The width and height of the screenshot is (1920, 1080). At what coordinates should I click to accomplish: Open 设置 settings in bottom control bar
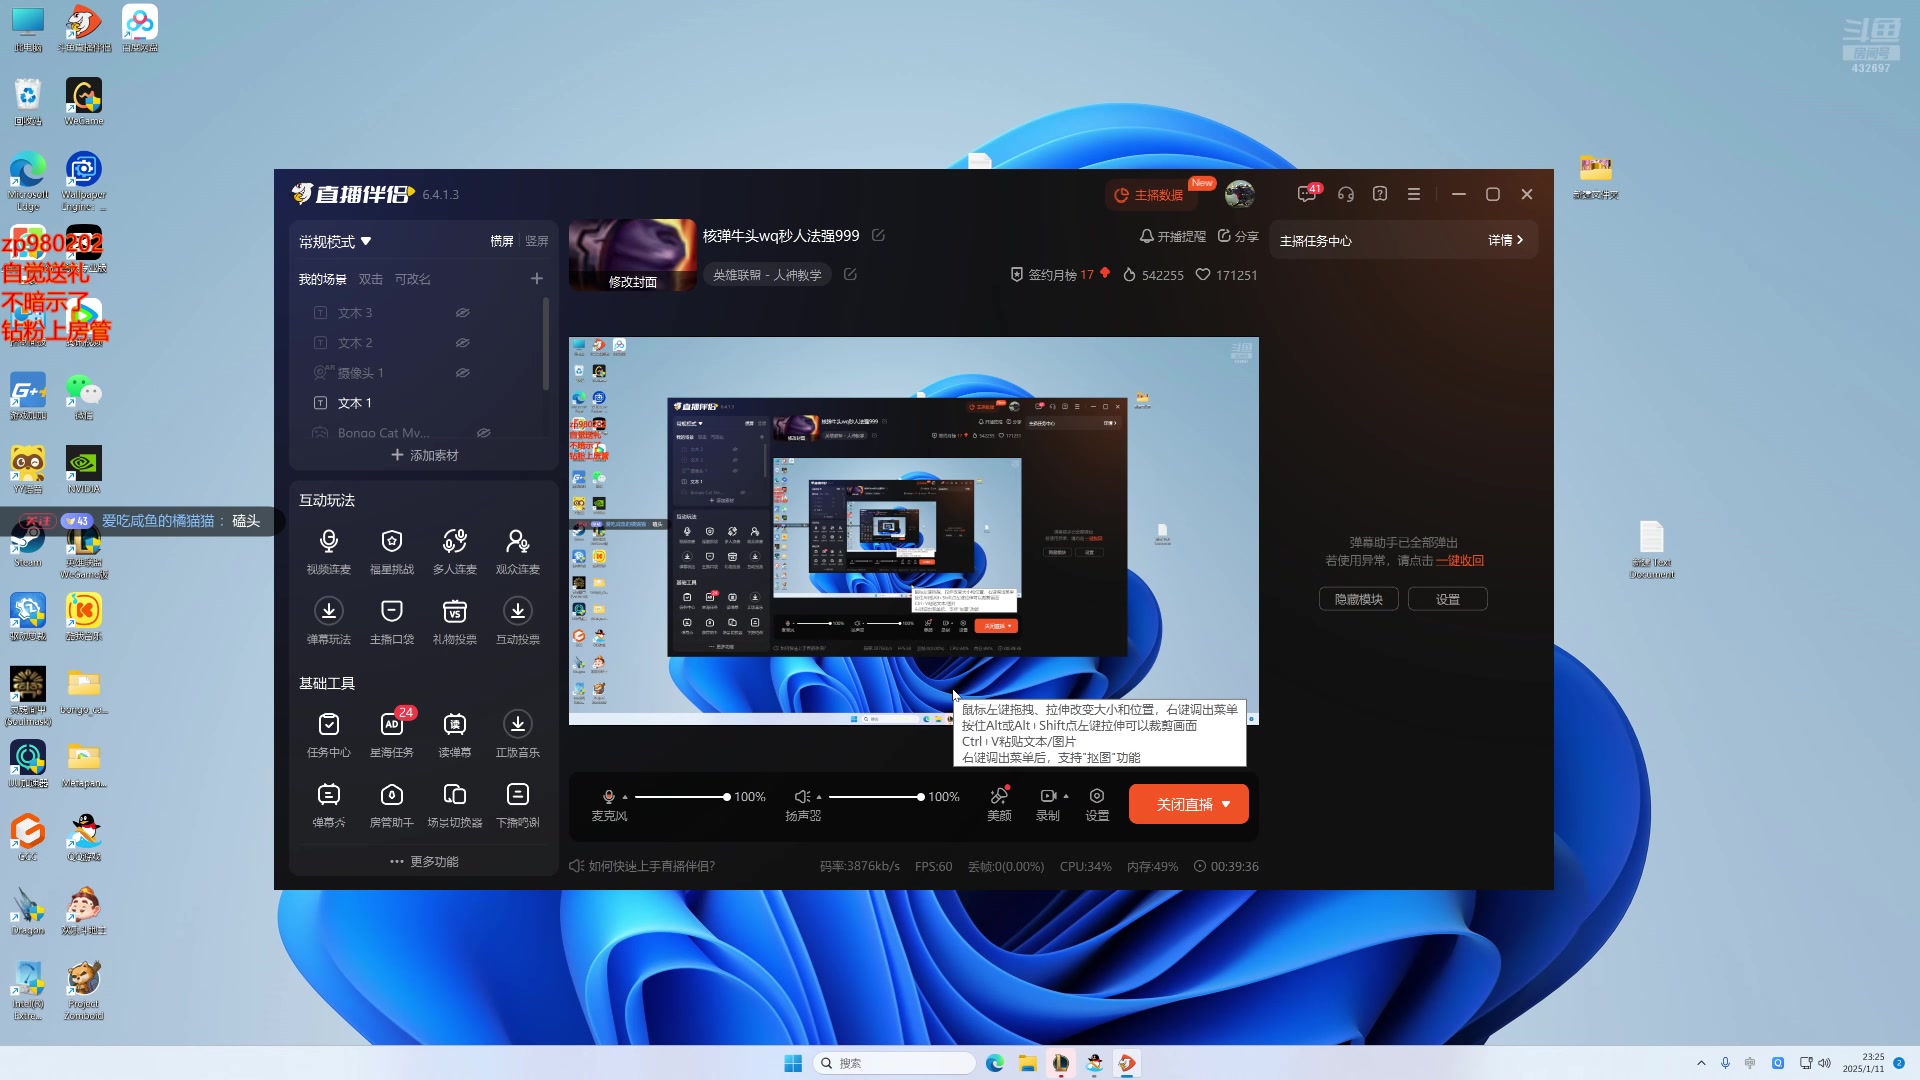[1097, 804]
